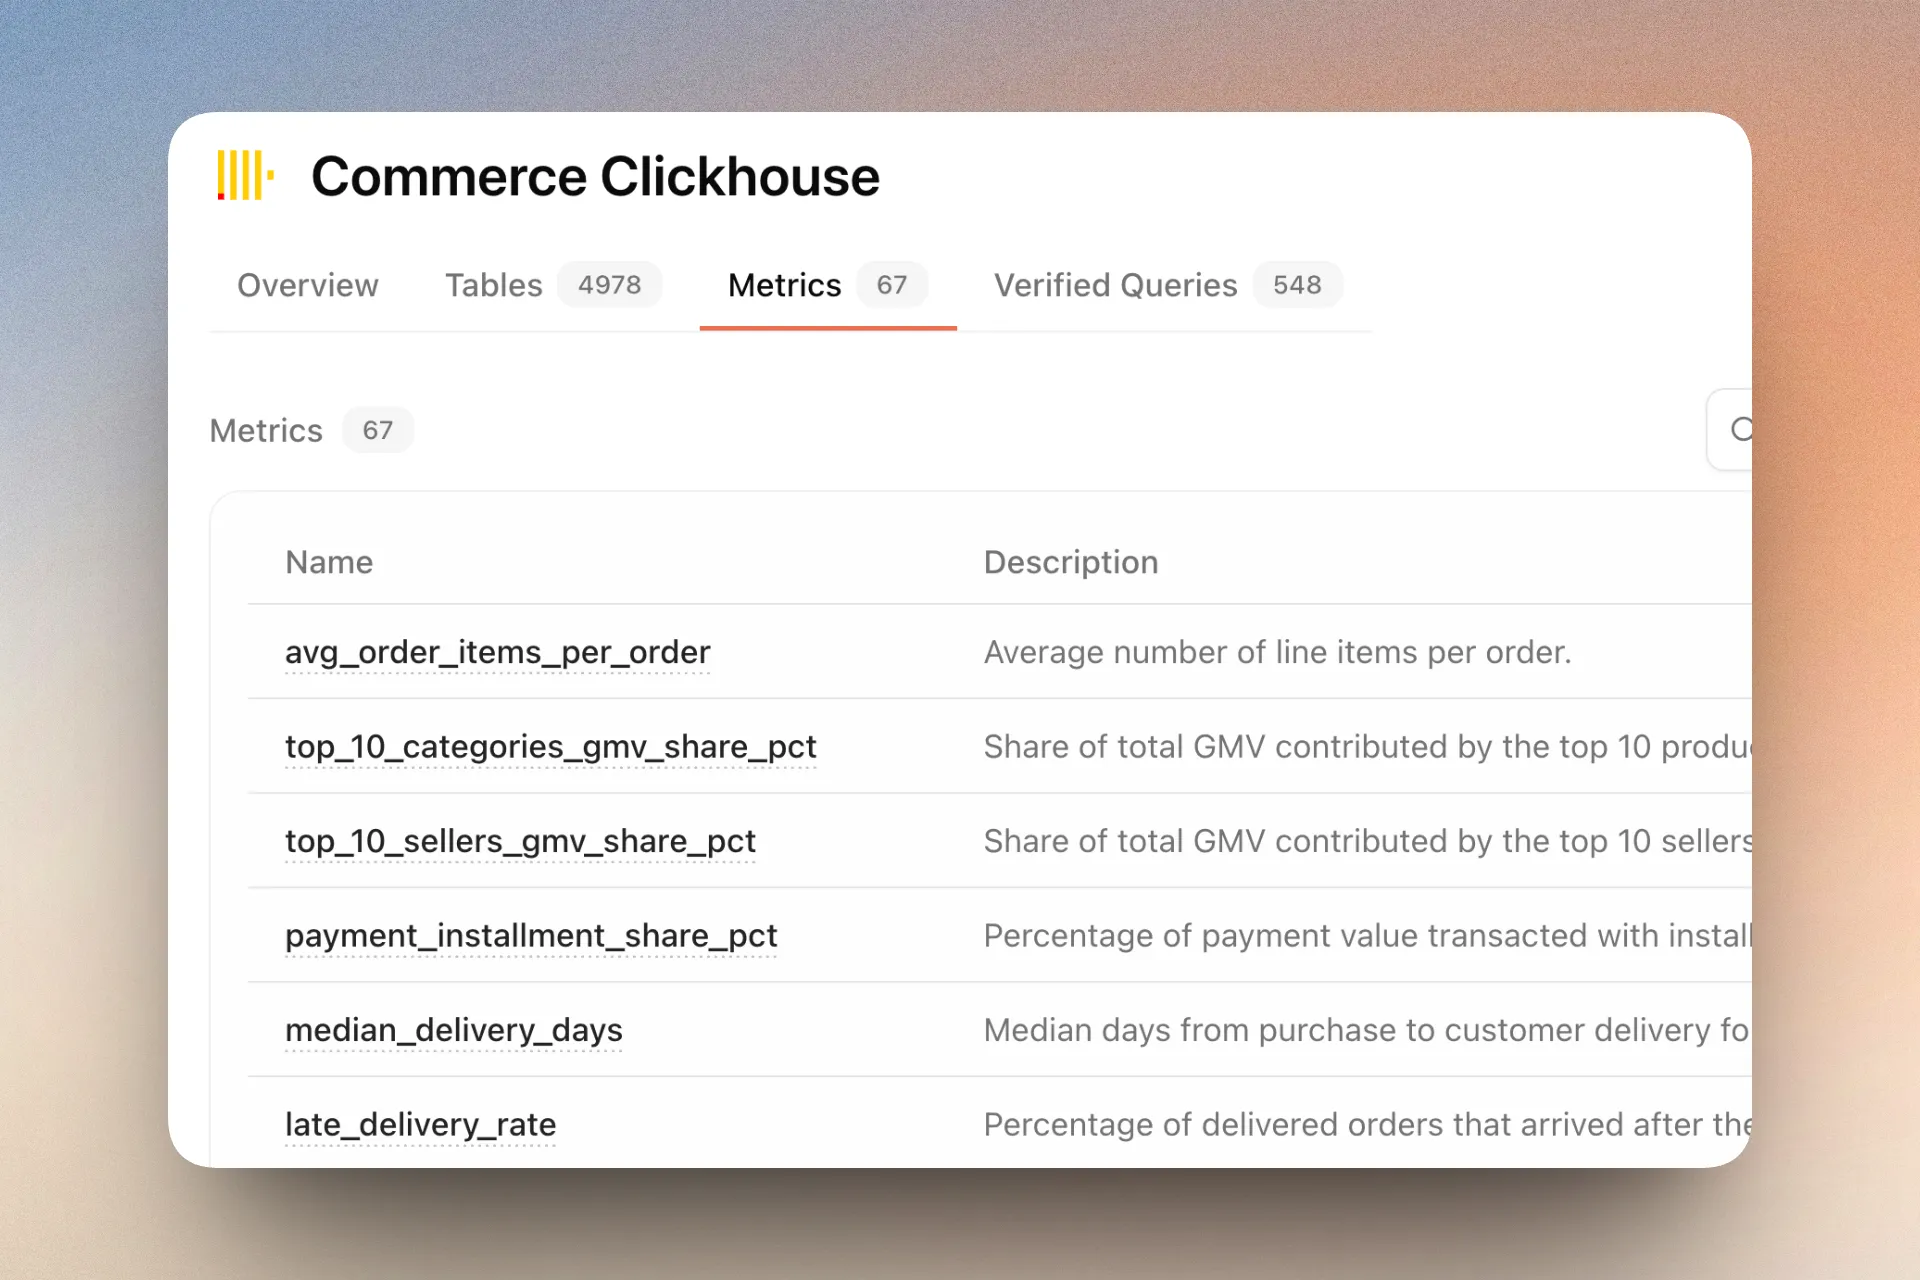The width and height of the screenshot is (1920, 1280).
Task: Click the ClickHouse logo icon
Action: click(x=245, y=175)
